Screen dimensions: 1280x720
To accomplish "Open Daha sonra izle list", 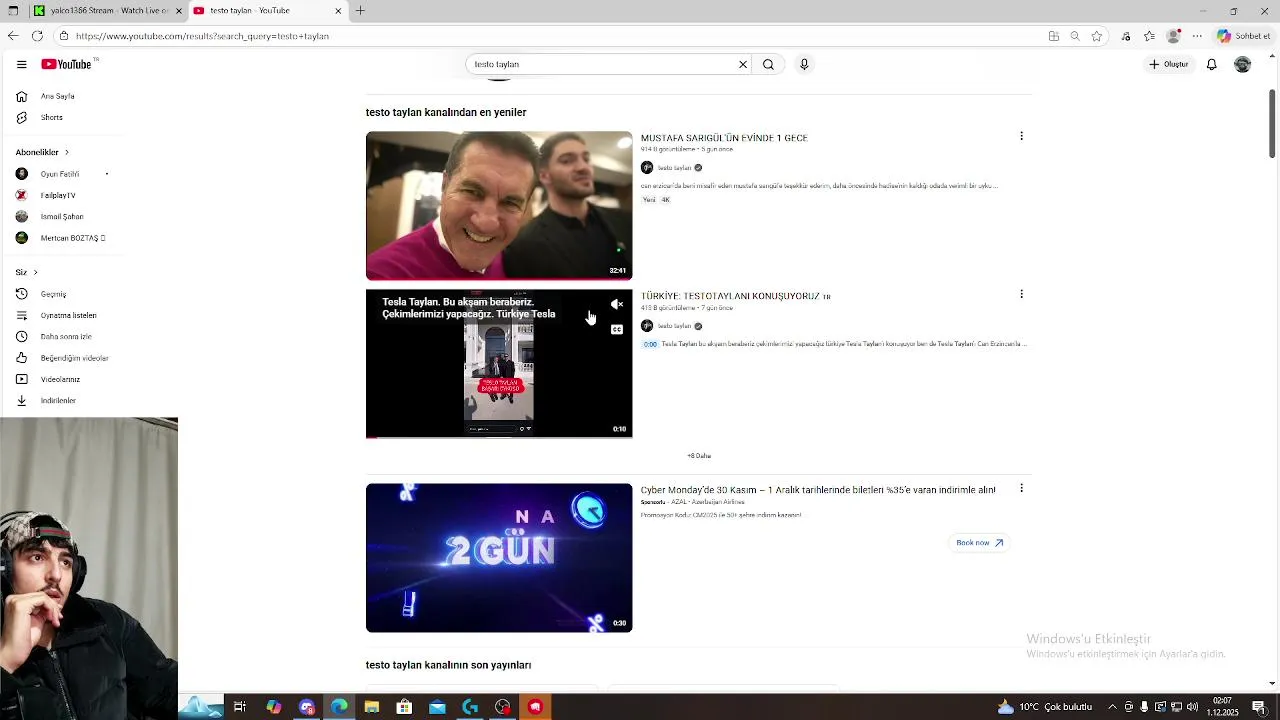I will click(x=66, y=336).
